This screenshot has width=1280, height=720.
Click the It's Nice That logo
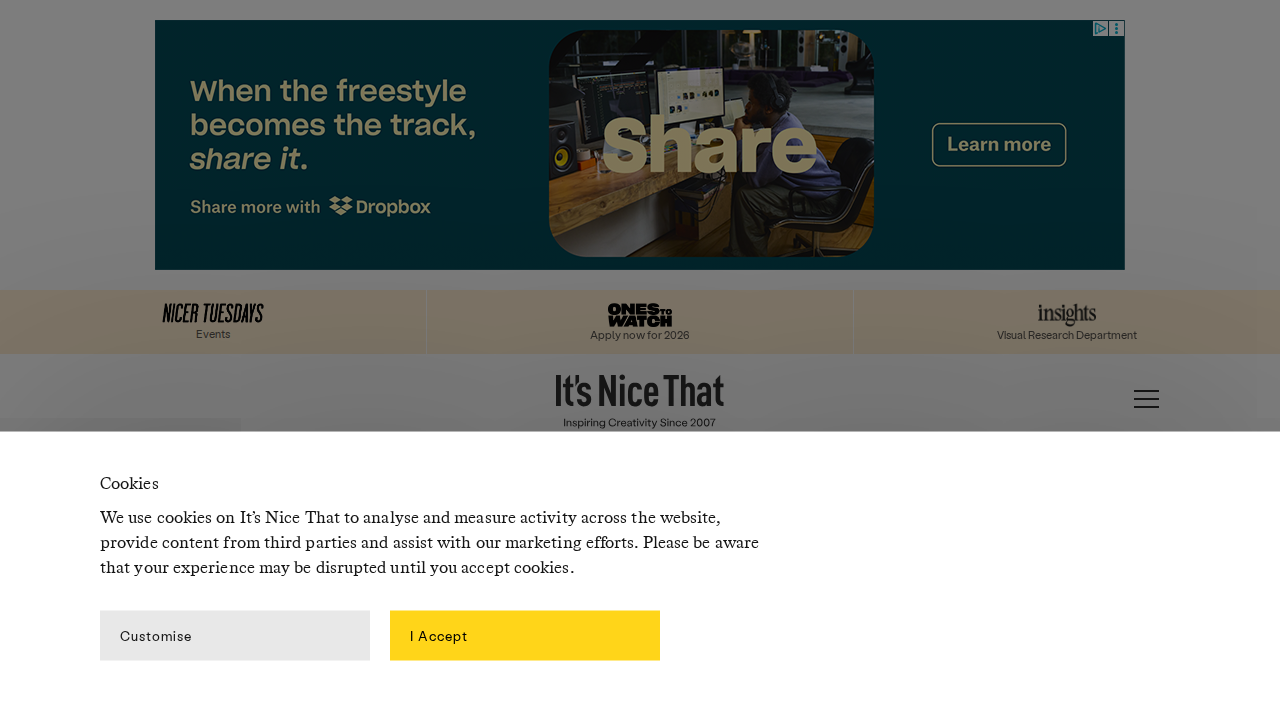click(640, 392)
